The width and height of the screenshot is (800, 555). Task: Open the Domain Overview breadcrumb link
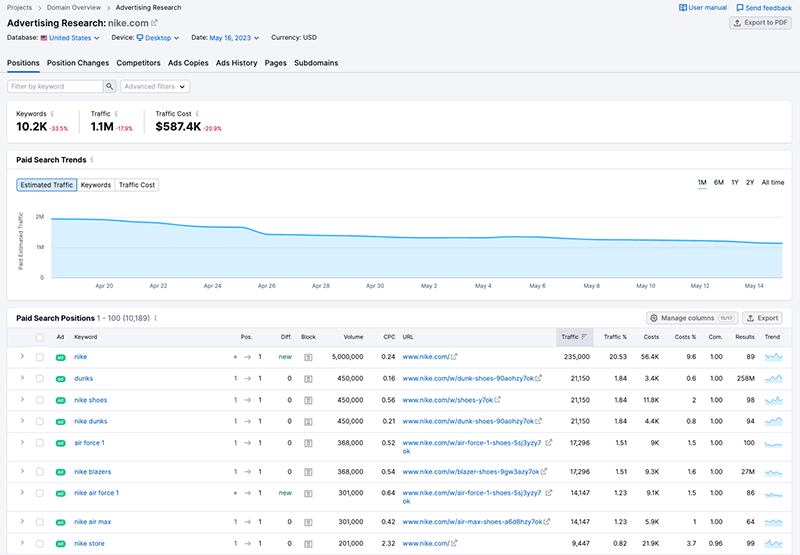click(74, 8)
